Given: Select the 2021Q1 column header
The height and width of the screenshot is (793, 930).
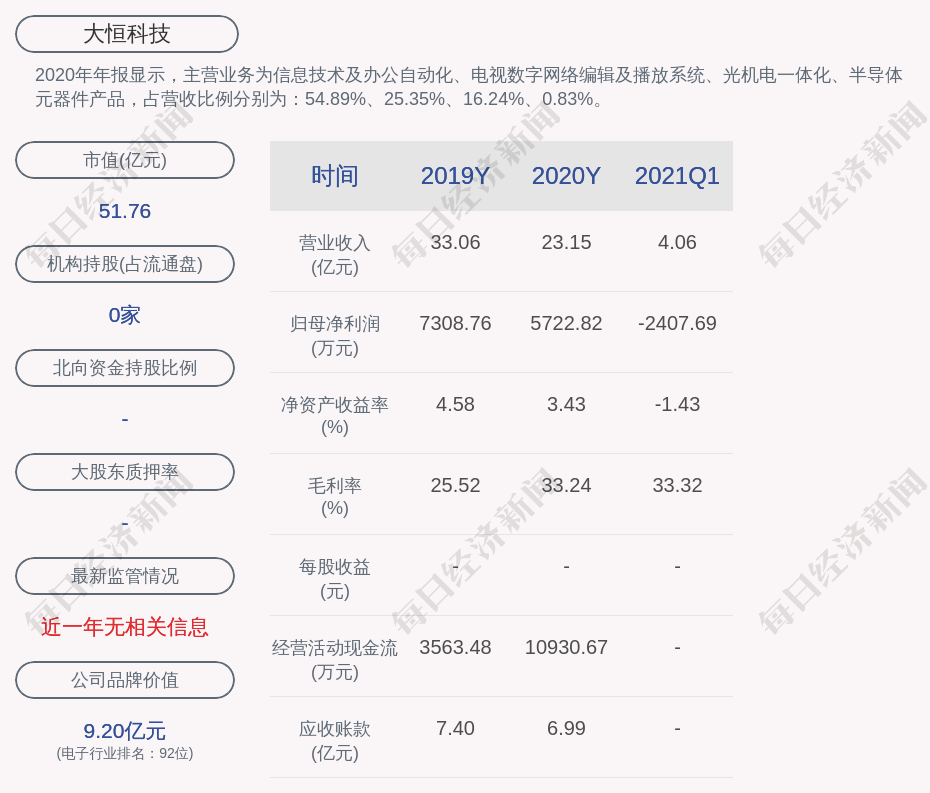Looking at the screenshot, I should [x=677, y=176].
